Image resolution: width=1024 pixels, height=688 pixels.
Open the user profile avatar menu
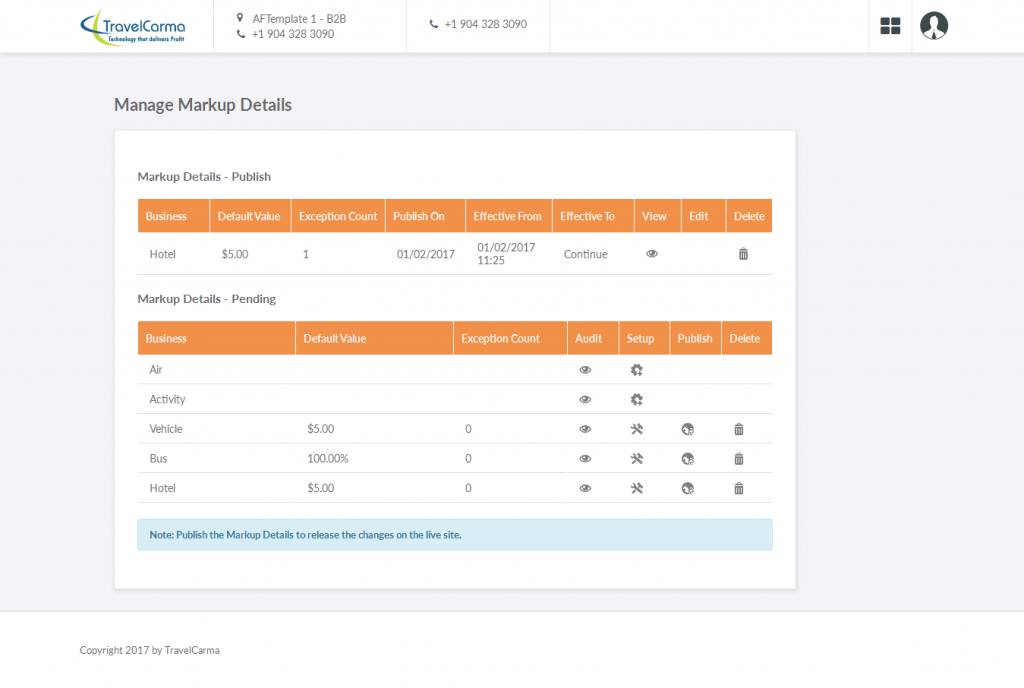point(933,26)
